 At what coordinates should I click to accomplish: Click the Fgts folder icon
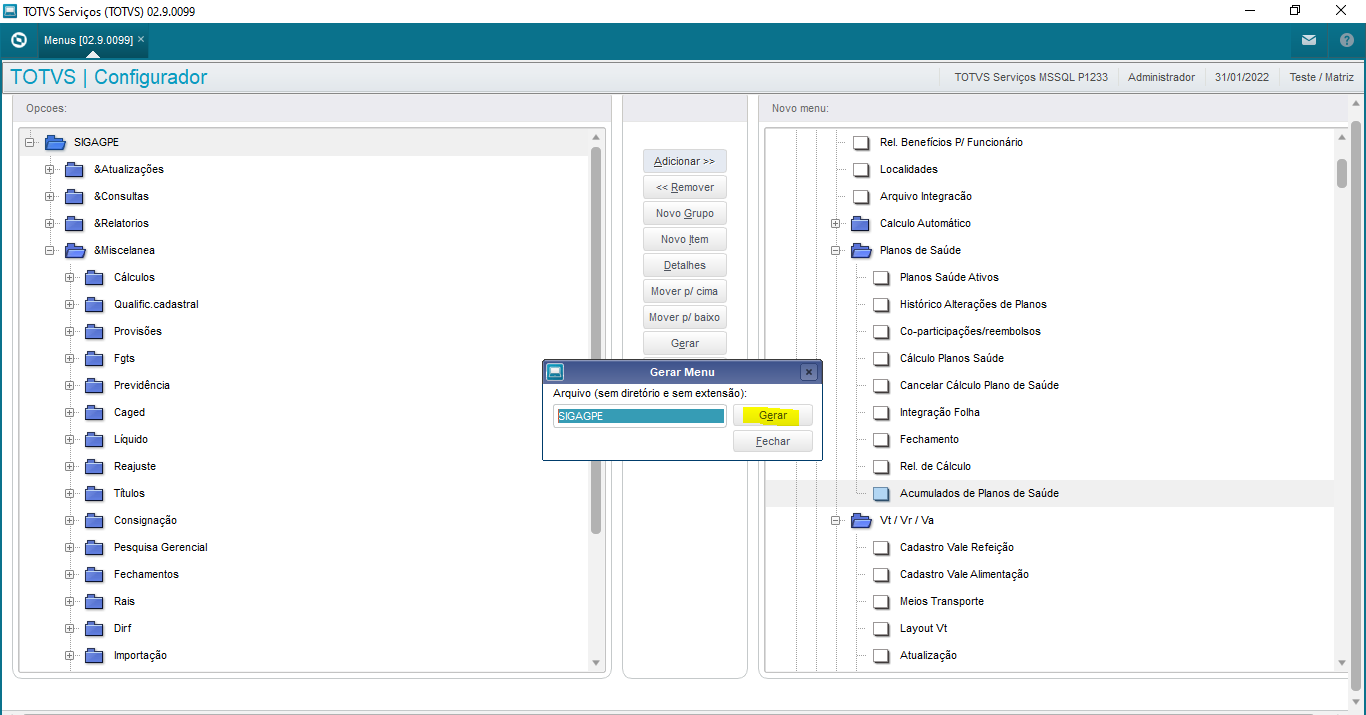click(95, 358)
